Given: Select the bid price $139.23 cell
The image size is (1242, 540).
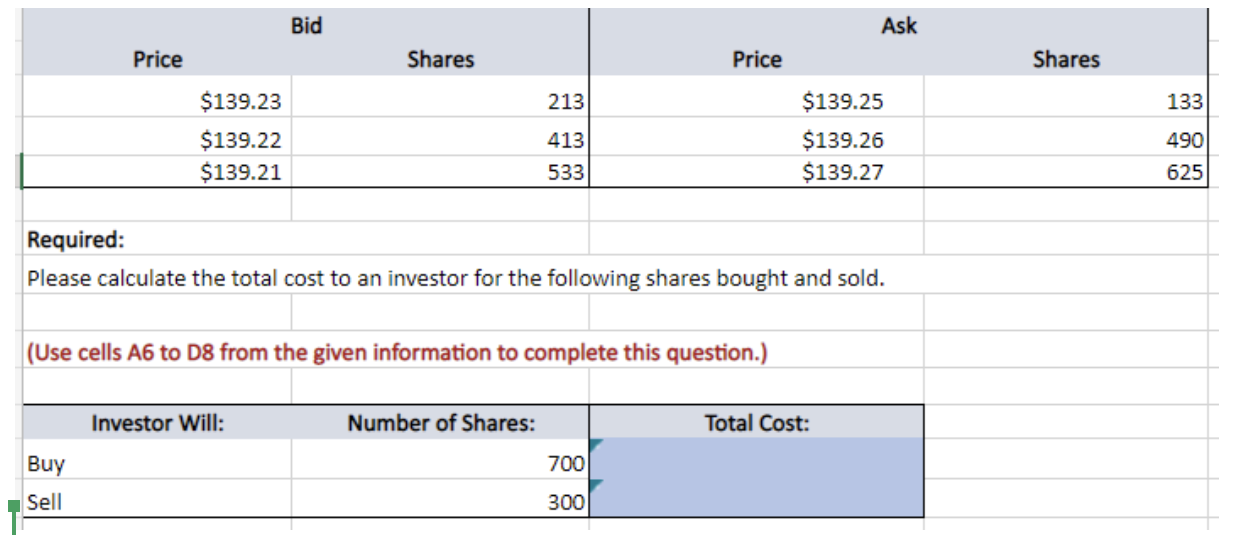Looking at the screenshot, I should (157, 100).
